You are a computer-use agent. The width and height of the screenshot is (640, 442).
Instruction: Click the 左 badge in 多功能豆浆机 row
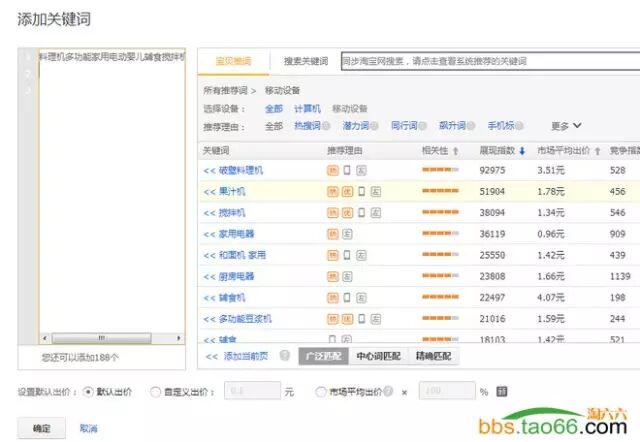click(x=376, y=319)
